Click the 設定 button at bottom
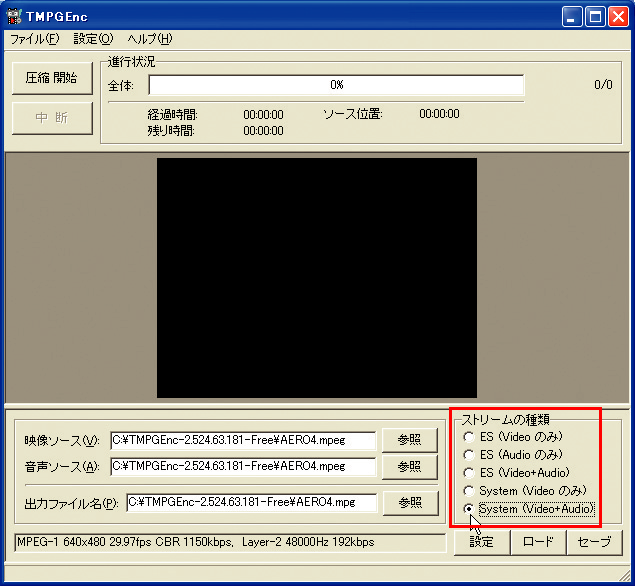The image size is (635, 586). pyautogui.click(x=482, y=542)
